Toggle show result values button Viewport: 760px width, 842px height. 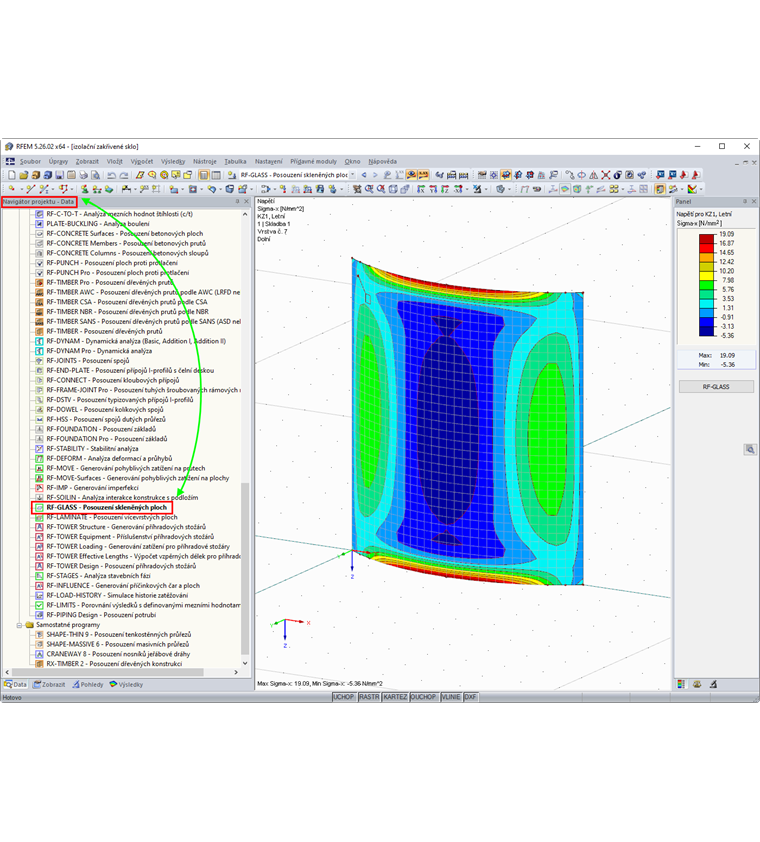423,175
